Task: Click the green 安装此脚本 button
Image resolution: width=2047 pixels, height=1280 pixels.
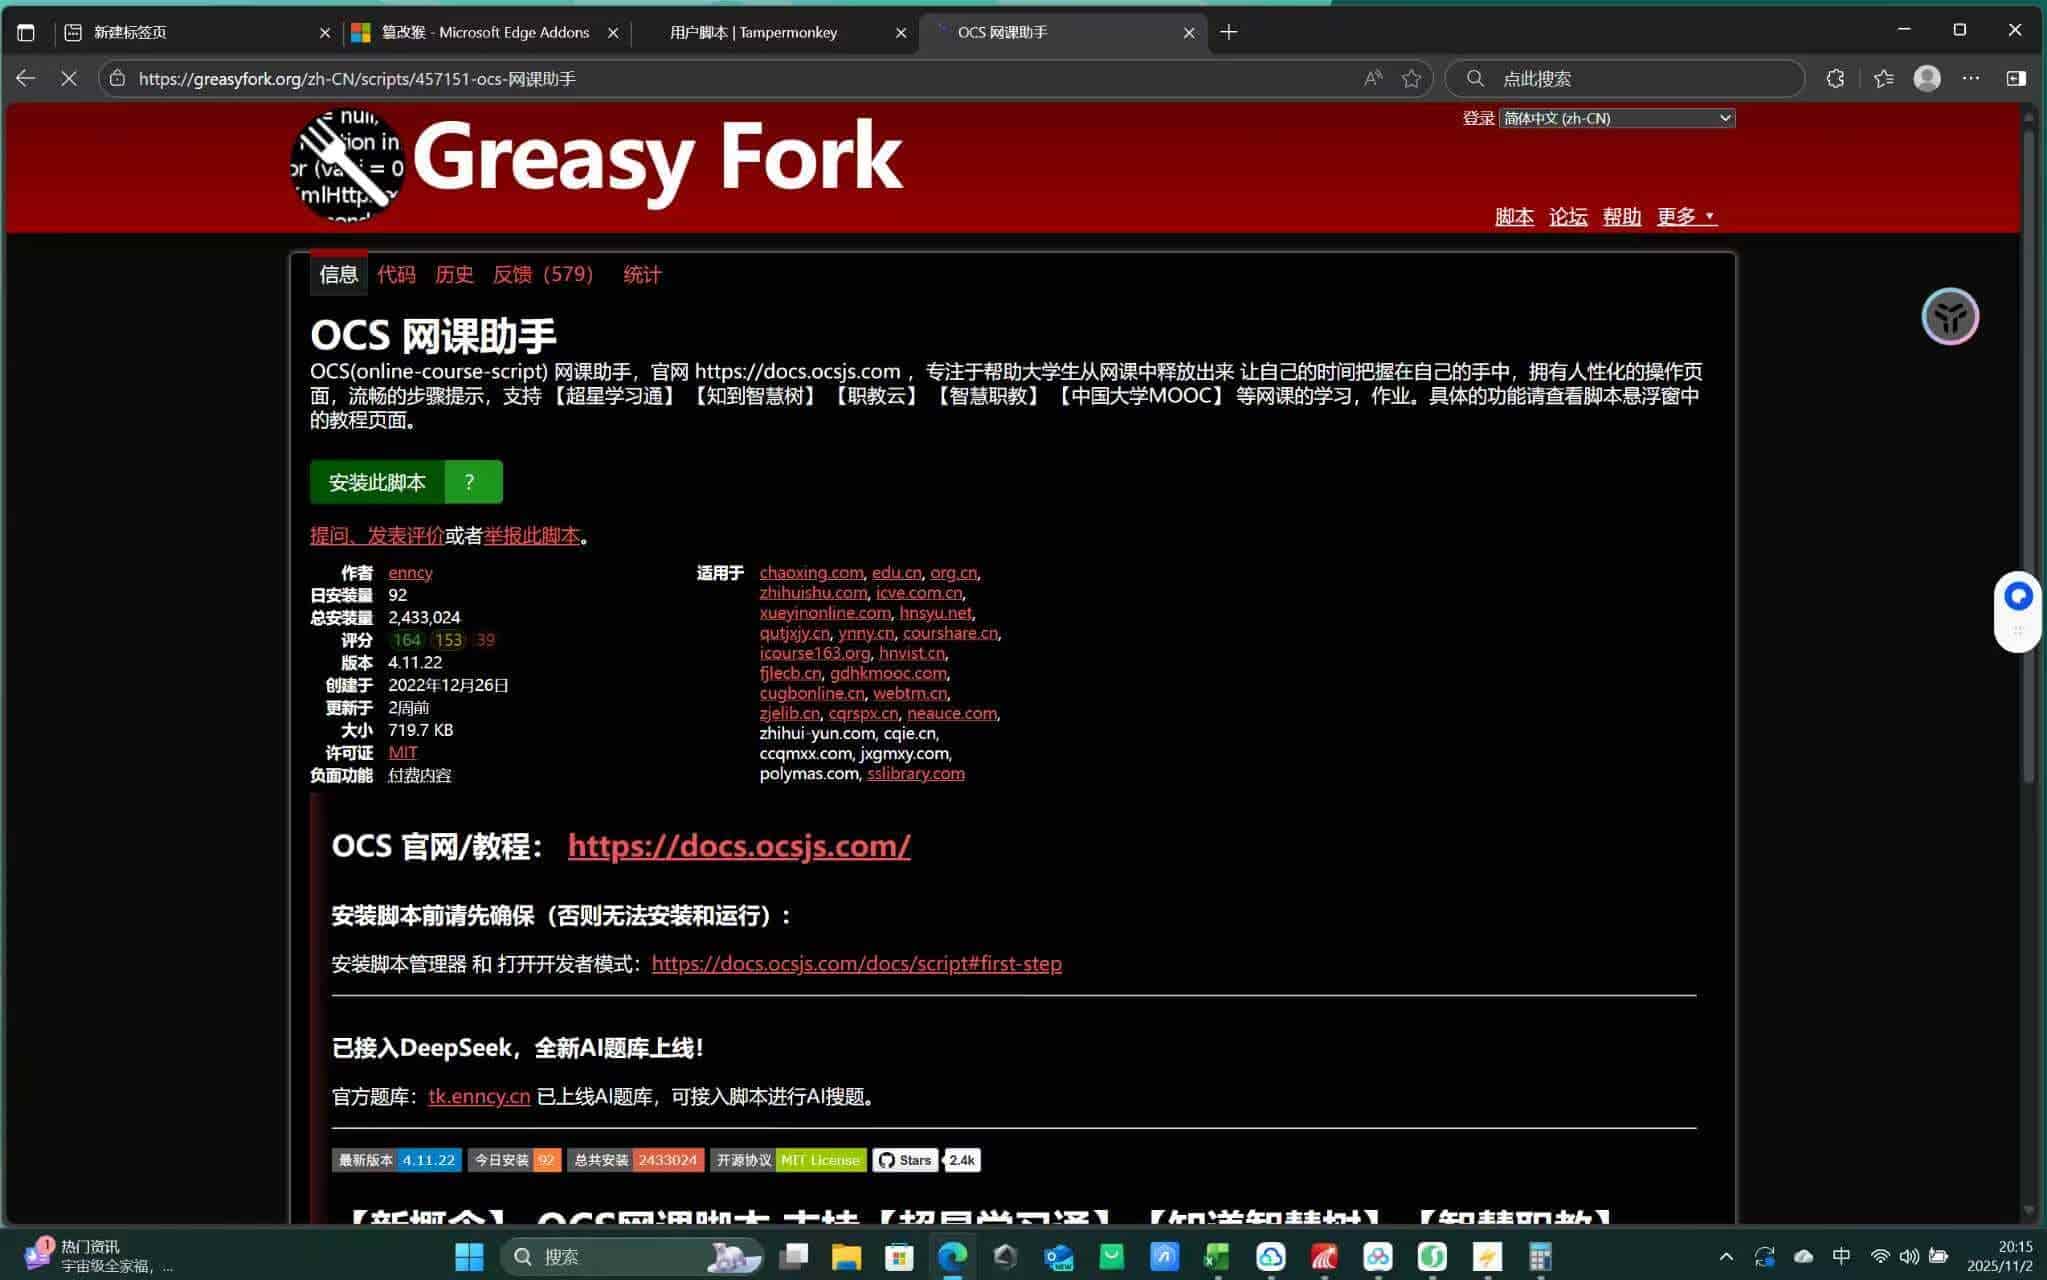Action: [x=377, y=482]
